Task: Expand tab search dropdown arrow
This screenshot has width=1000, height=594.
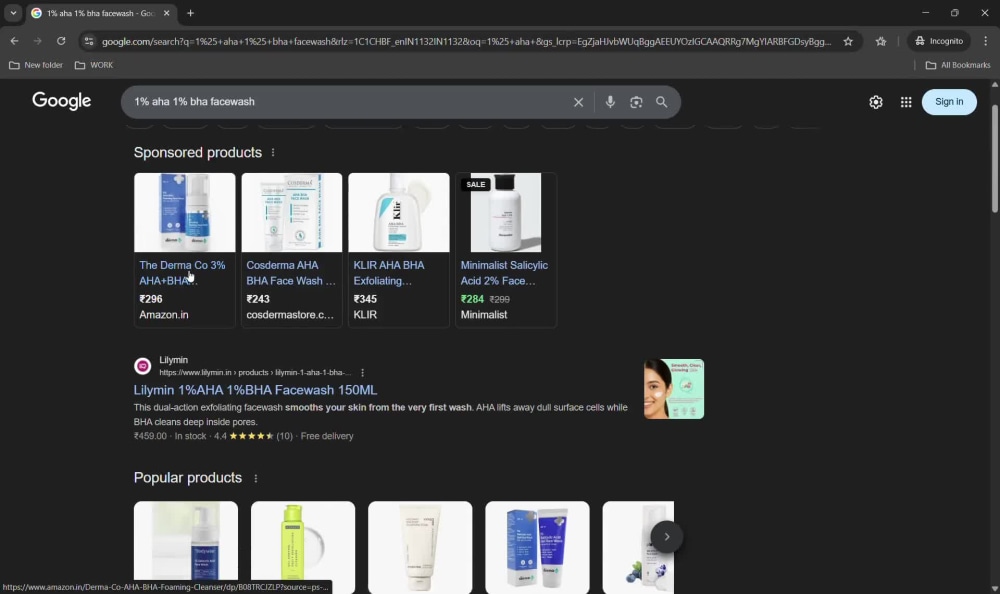Action: click(x=13, y=13)
